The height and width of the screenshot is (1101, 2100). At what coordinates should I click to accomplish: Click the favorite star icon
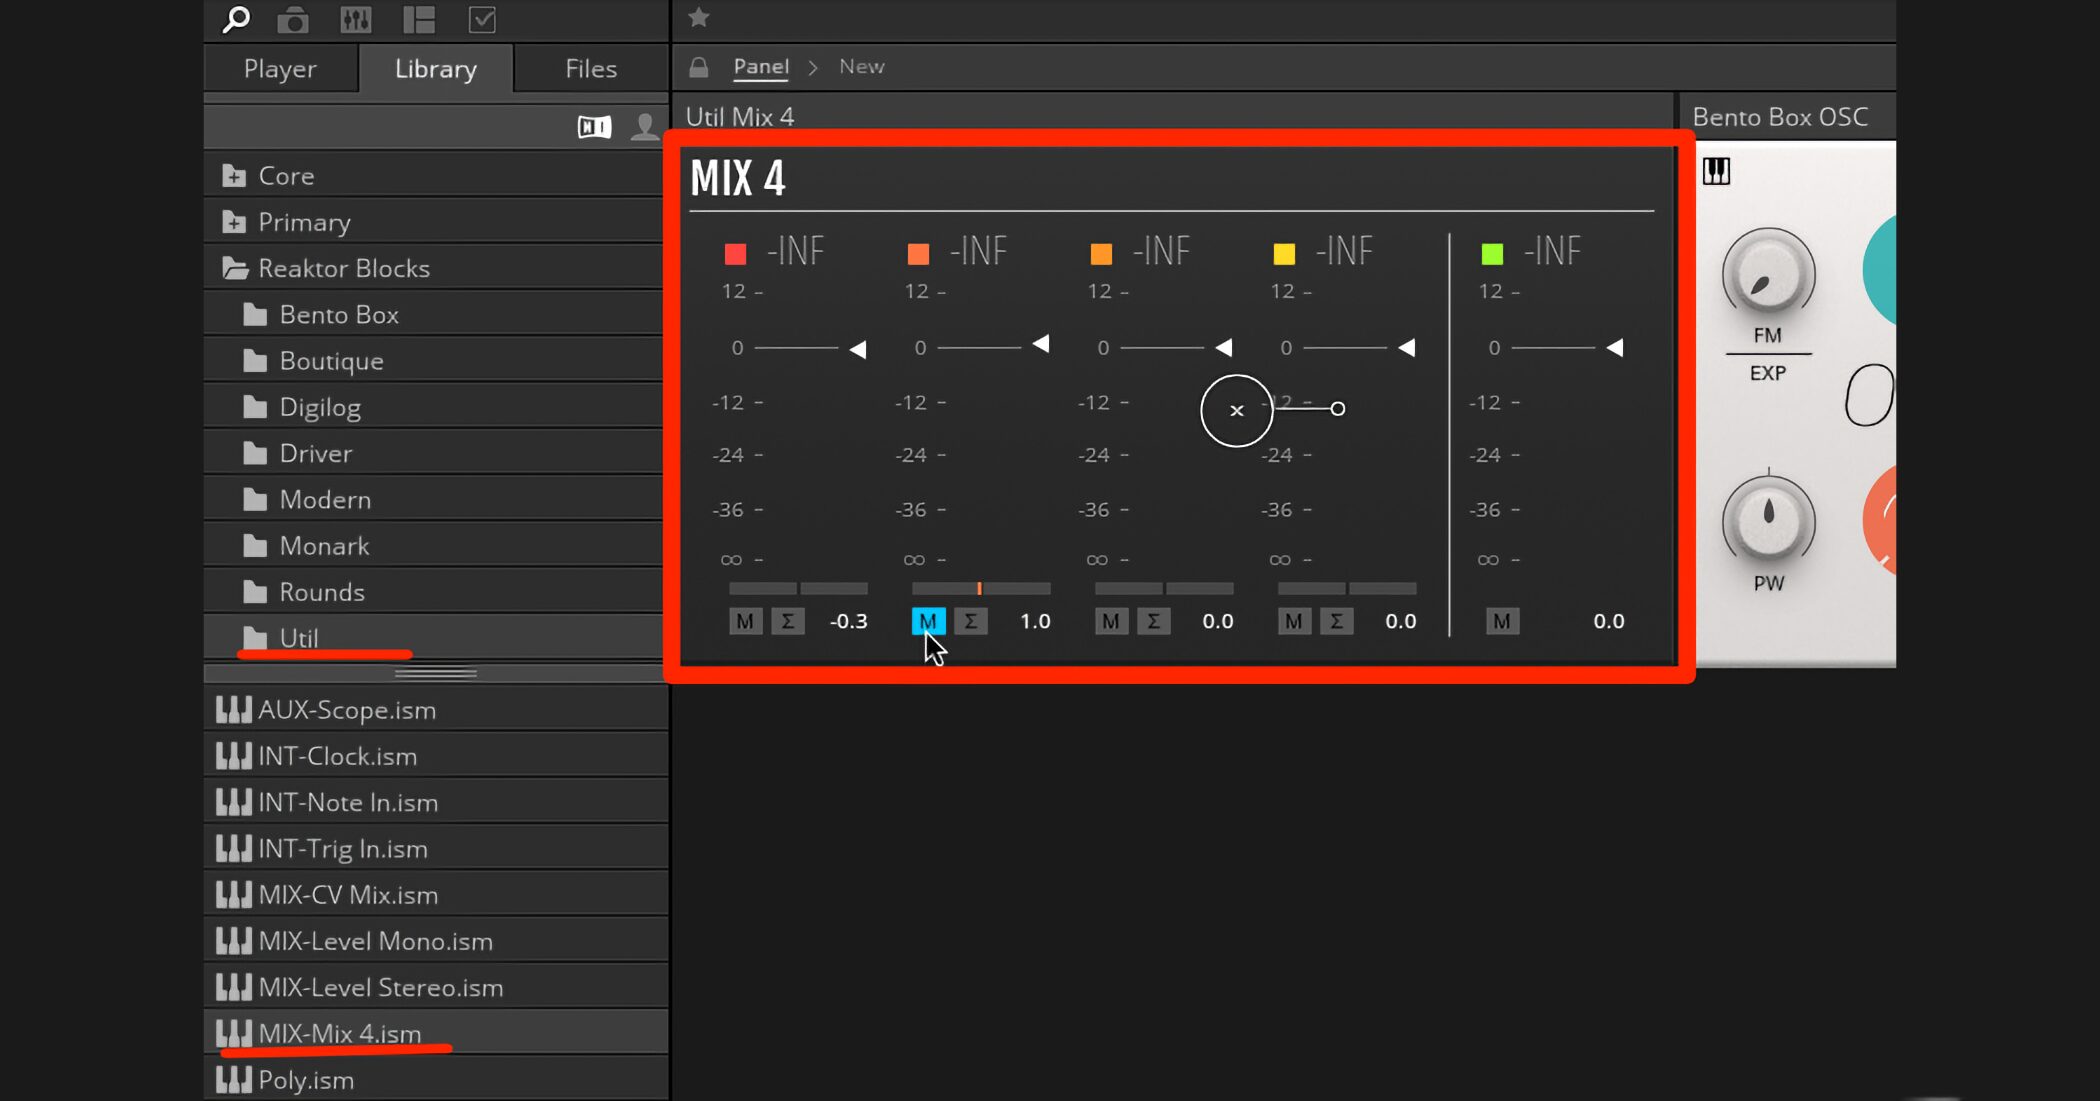tap(699, 17)
